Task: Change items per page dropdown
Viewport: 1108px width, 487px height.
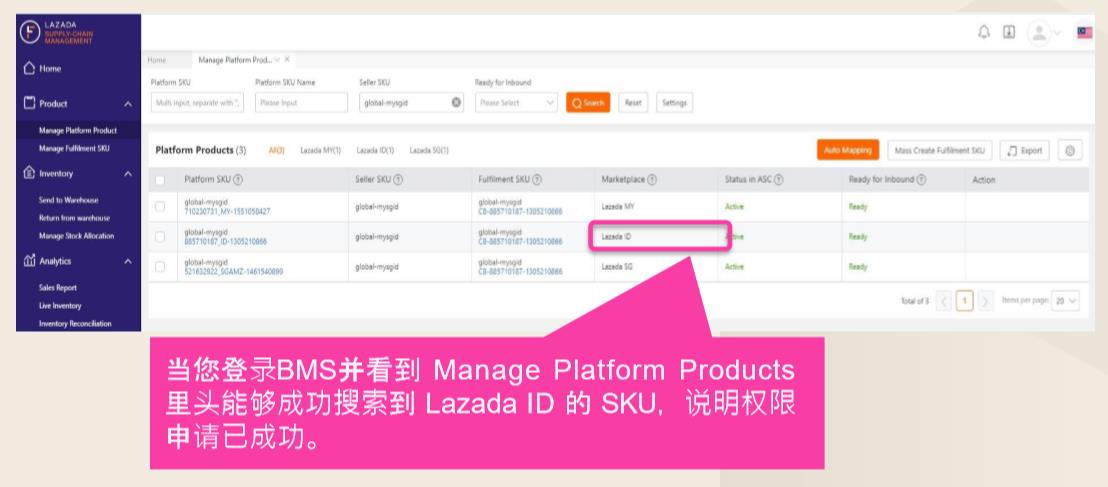Action: [1067, 299]
